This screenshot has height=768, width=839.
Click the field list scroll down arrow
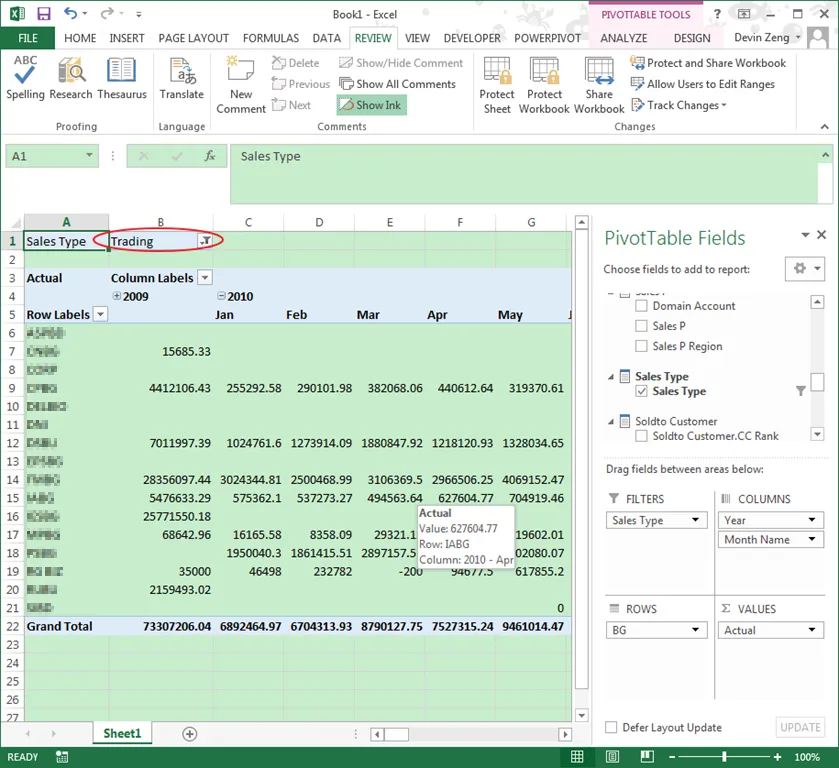coord(817,434)
